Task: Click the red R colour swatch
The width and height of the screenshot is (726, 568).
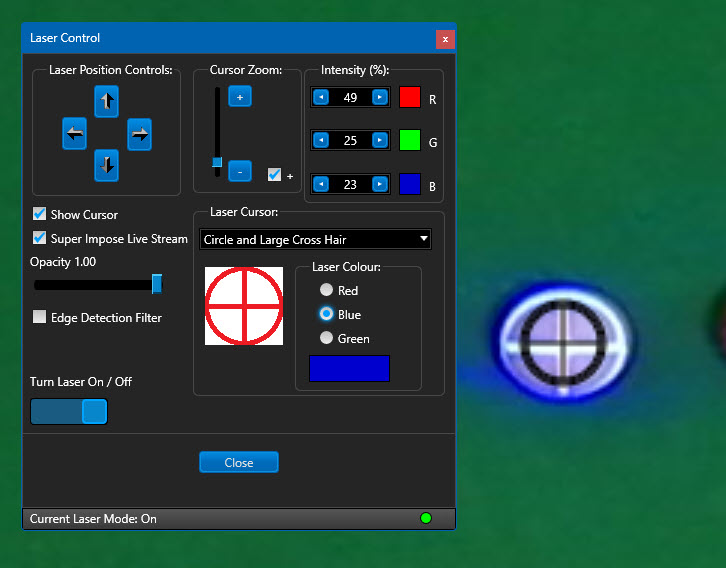Action: pyautogui.click(x=410, y=97)
